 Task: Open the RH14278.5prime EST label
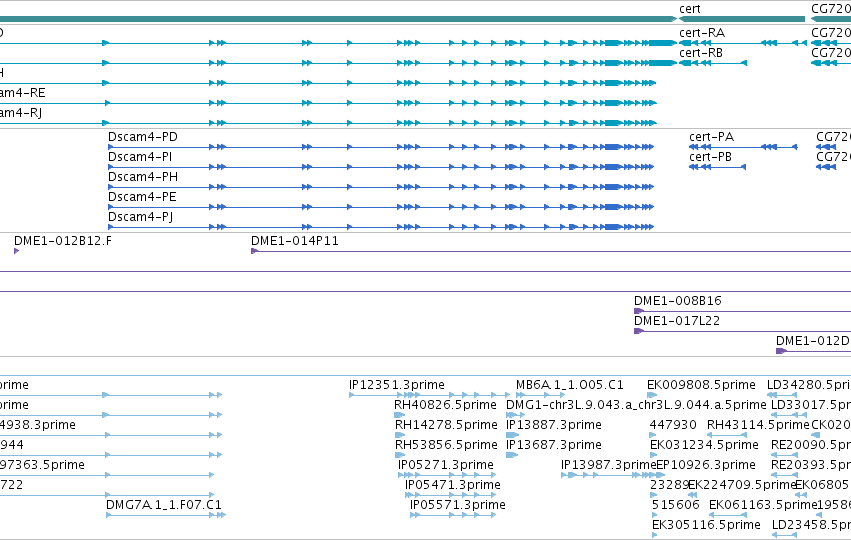pos(446,424)
